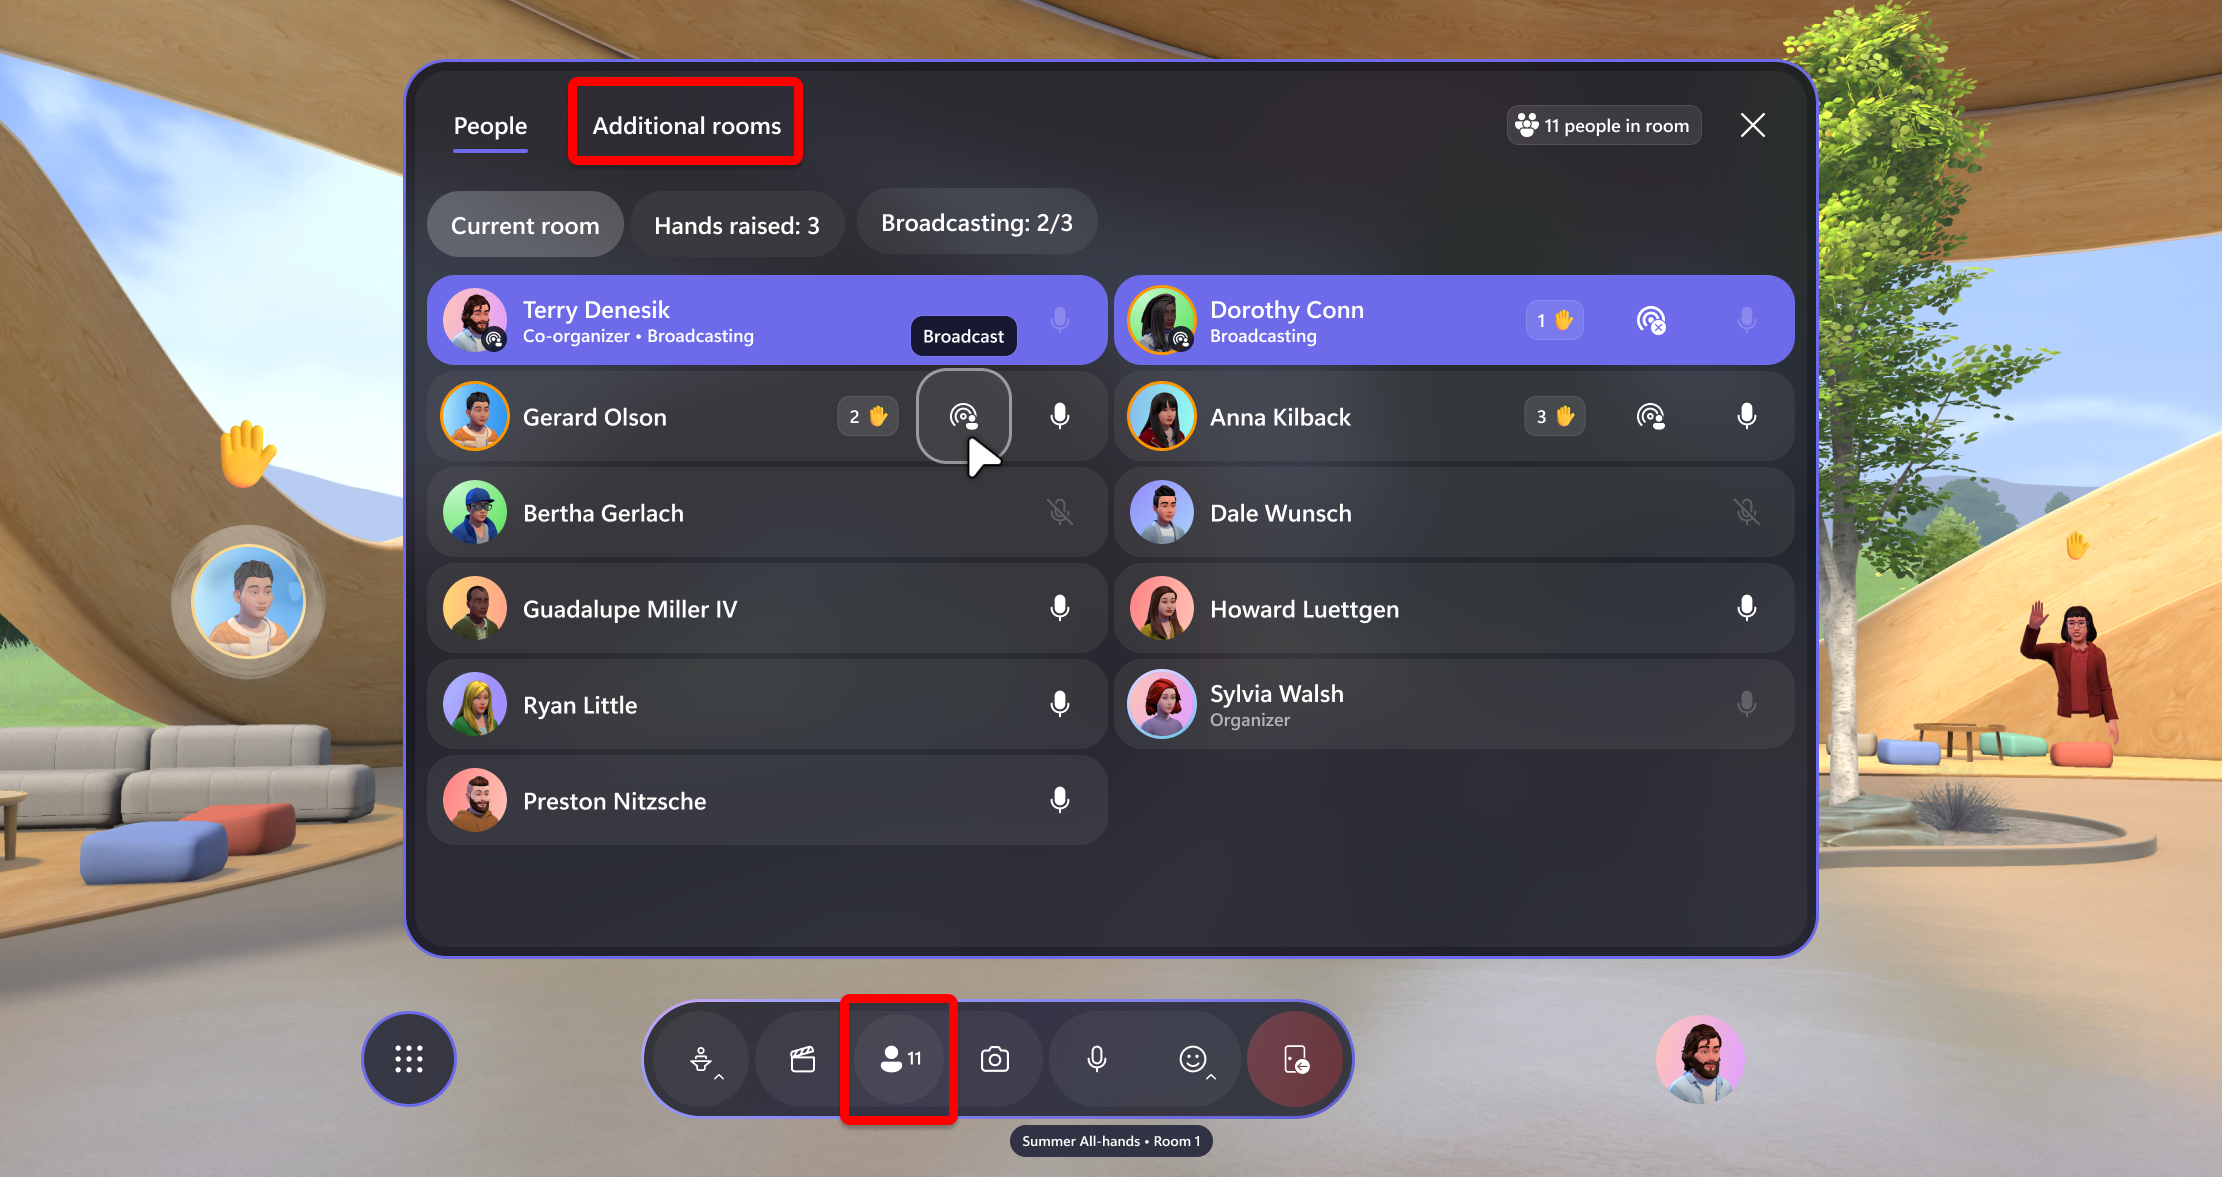The image size is (2222, 1177).
Task: Click the screen share icon in toolbar
Action: click(804, 1059)
